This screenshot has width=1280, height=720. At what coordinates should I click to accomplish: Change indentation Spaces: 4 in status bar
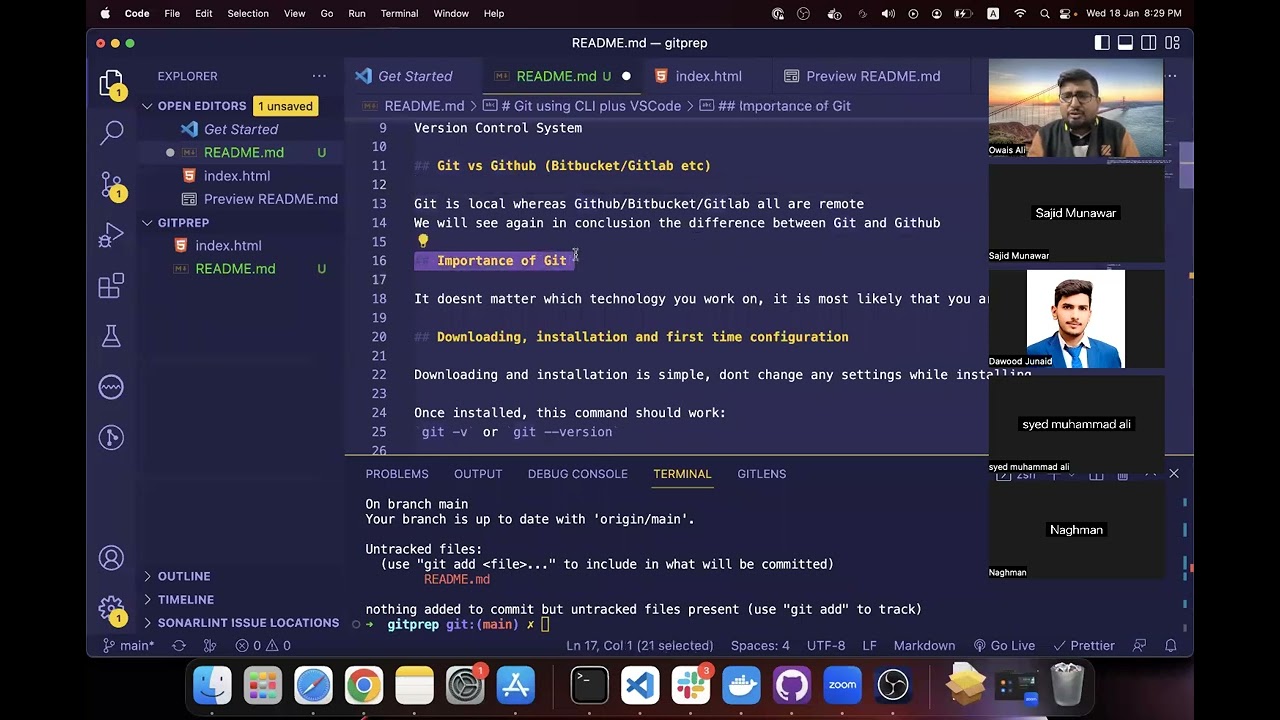pyautogui.click(x=760, y=646)
